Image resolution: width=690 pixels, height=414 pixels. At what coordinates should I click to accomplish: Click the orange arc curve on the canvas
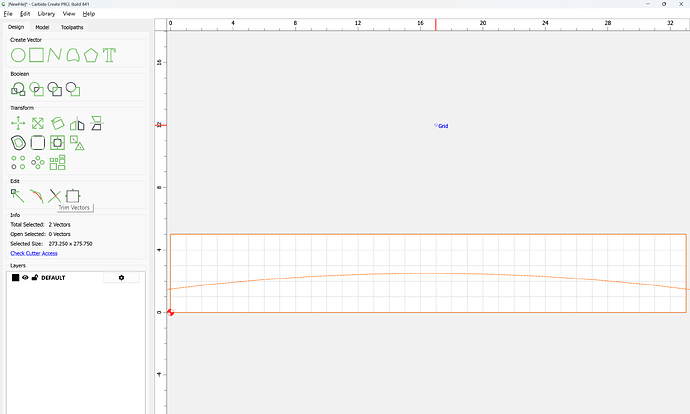coord(428,274)
